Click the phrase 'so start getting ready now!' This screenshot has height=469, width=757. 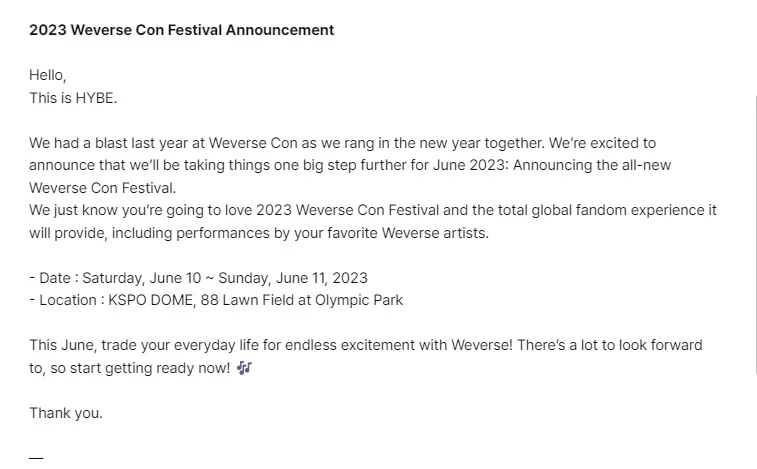[x=140, y=368]
